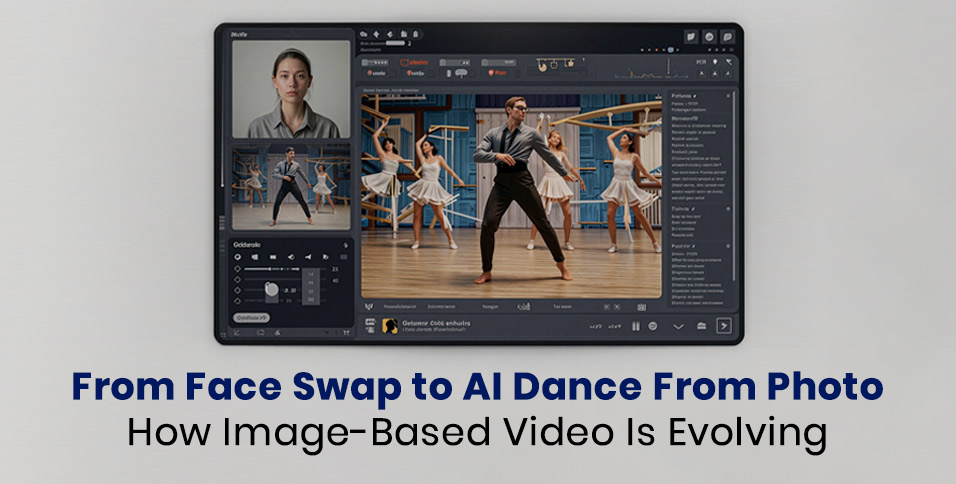The height and width of the screenshot is (484, 956).
Task: Click the highlighted pagination dot at top right
Action: [670, 49]
